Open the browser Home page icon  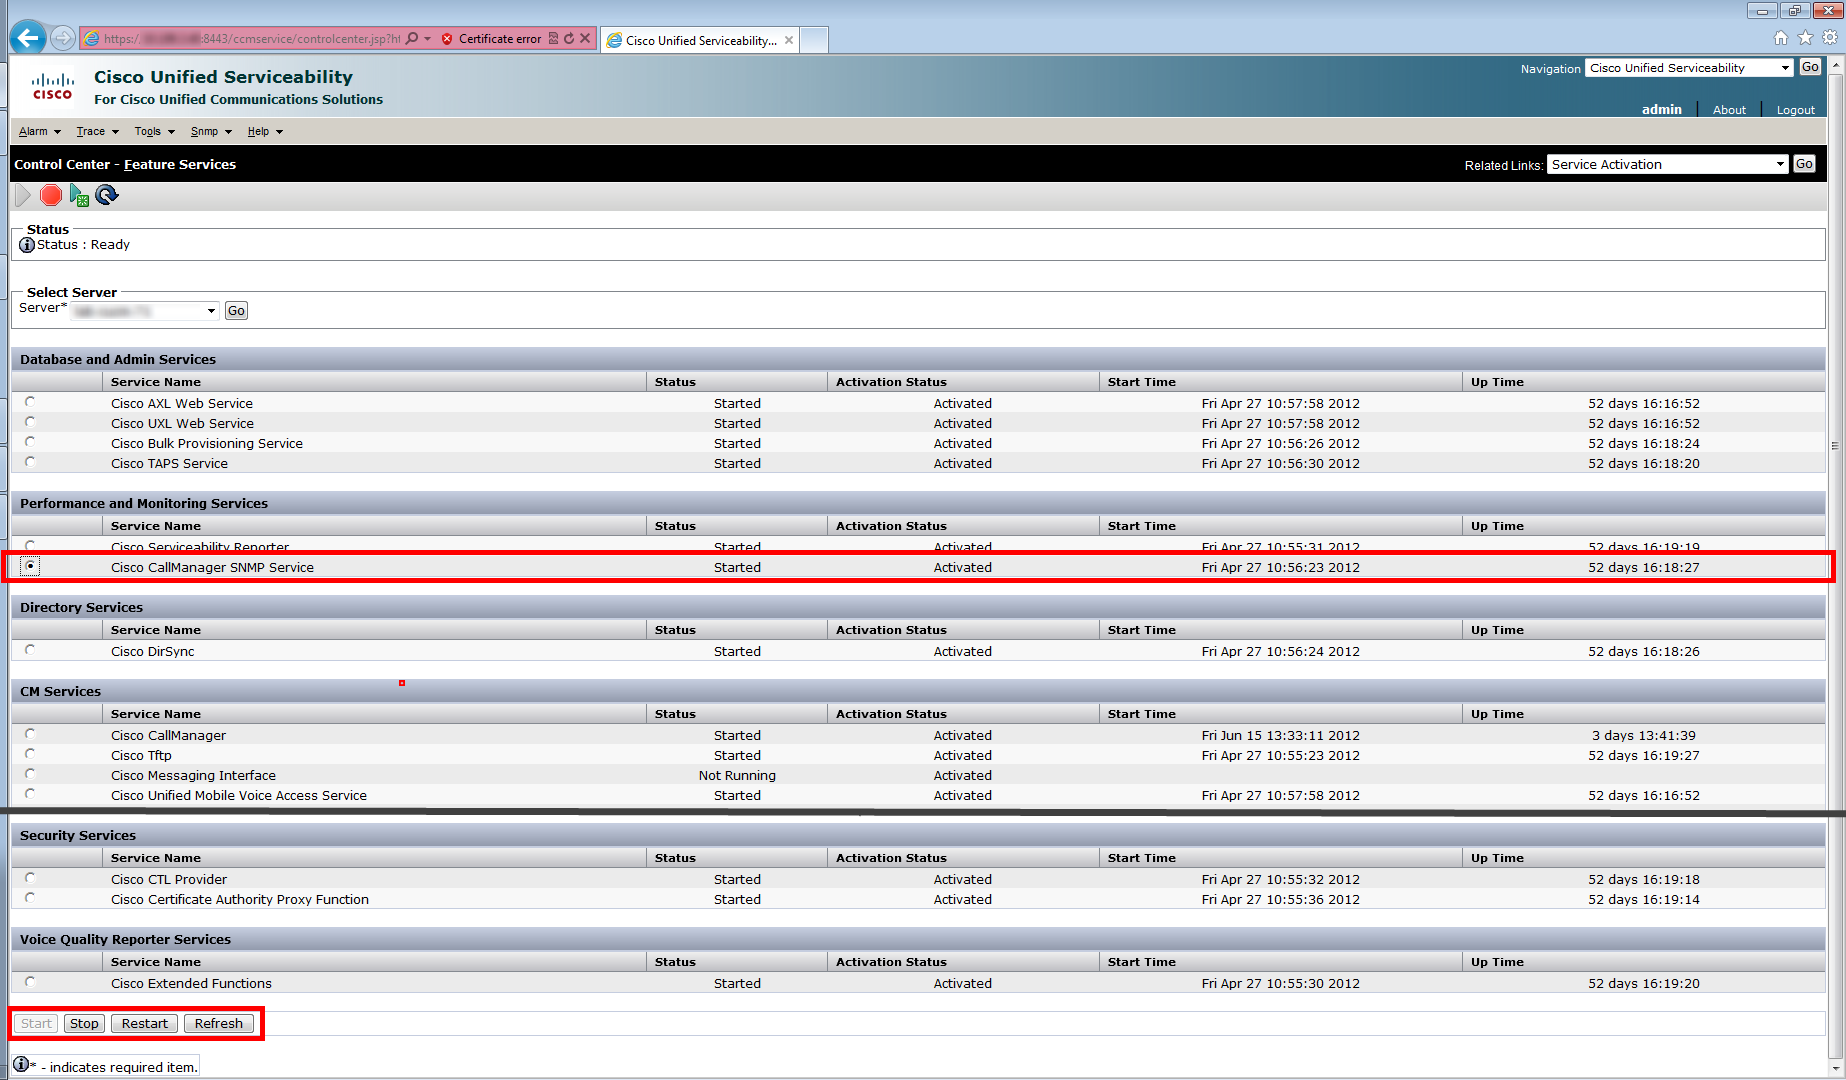click(1781, 38)
